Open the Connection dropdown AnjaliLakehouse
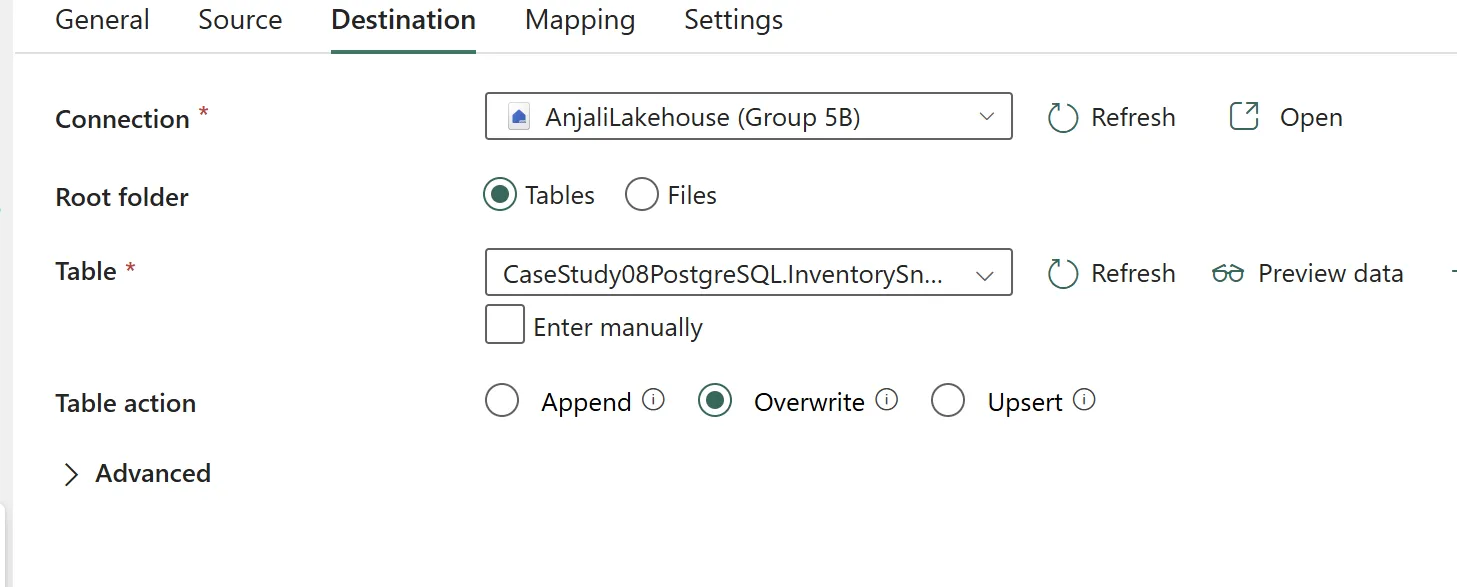The image size is (1457, 587). point(749,116)
